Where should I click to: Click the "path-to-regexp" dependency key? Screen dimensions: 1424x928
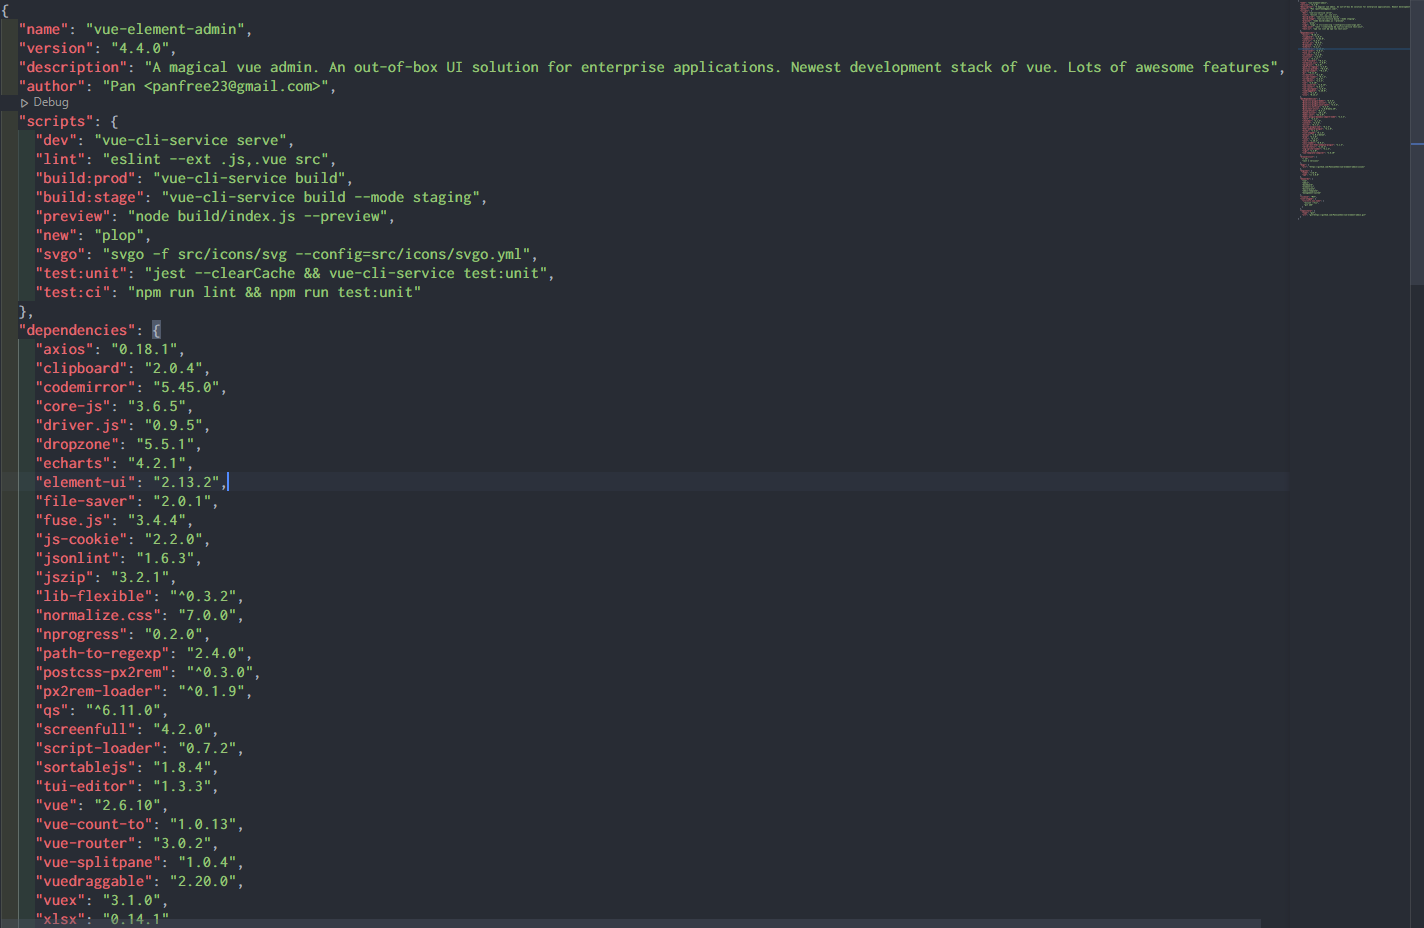(102, 653)
